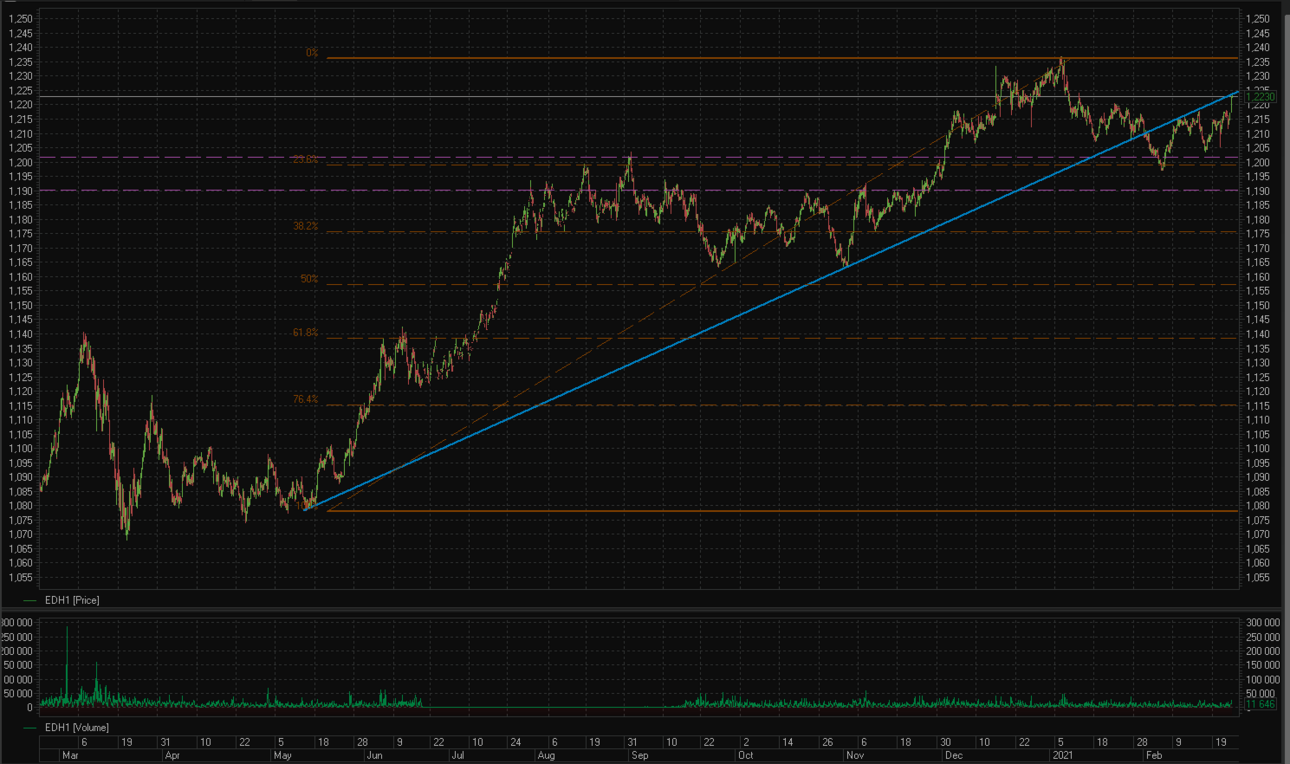The height and width of the screenshot is (764, 1290).
Task: Select the 0% Fibonacci level label
Action: (312, 53)
